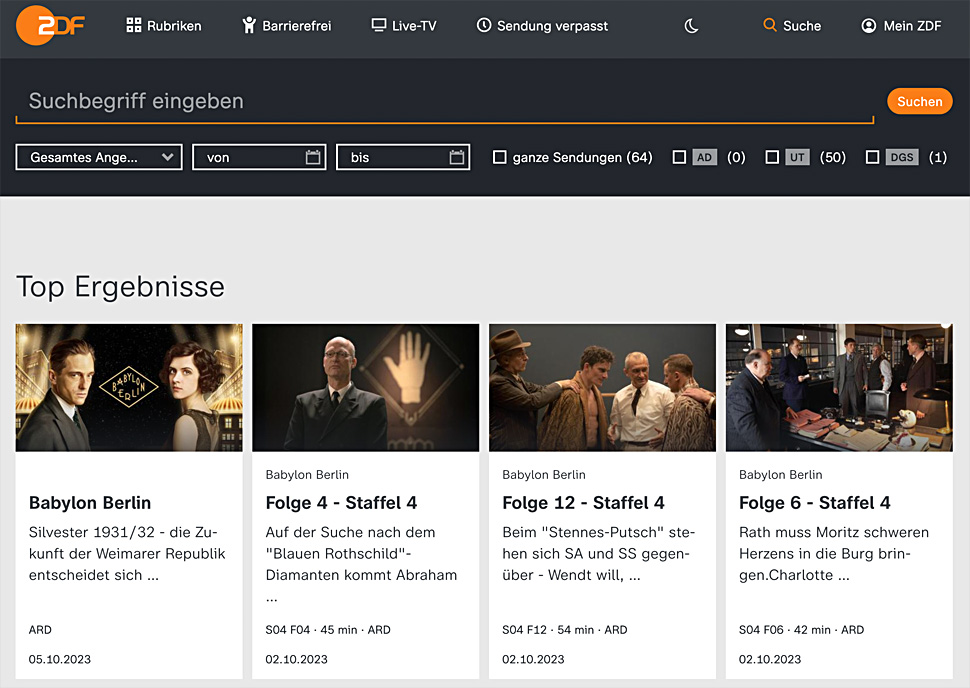This screenshot has width=970, height=688.
Task: Enable the AD audio description checkbox
Action: (679, 157)
